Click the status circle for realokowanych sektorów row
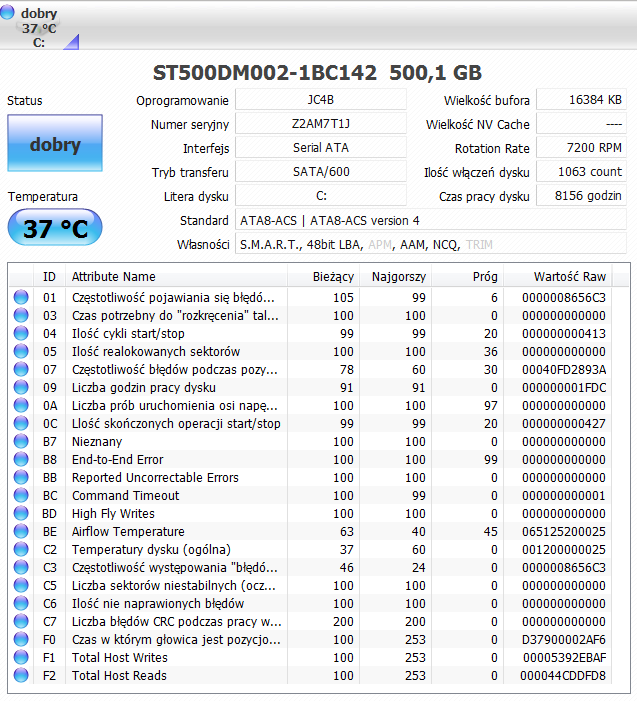637x701 pixels. 21,351
